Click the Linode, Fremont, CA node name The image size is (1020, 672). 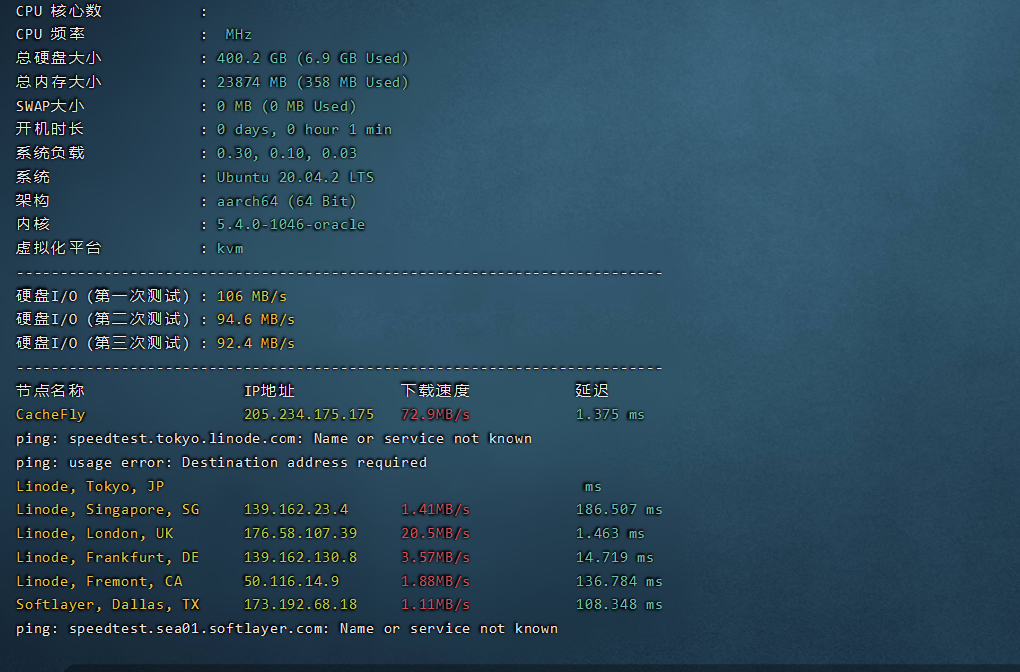99,581
